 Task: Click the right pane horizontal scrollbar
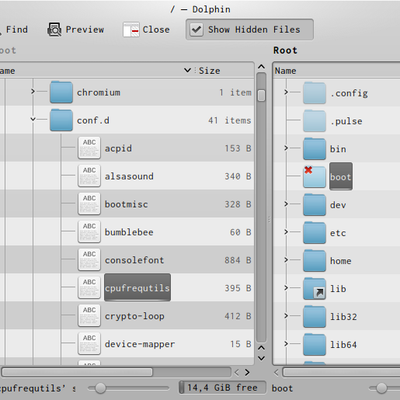[341, 372]
